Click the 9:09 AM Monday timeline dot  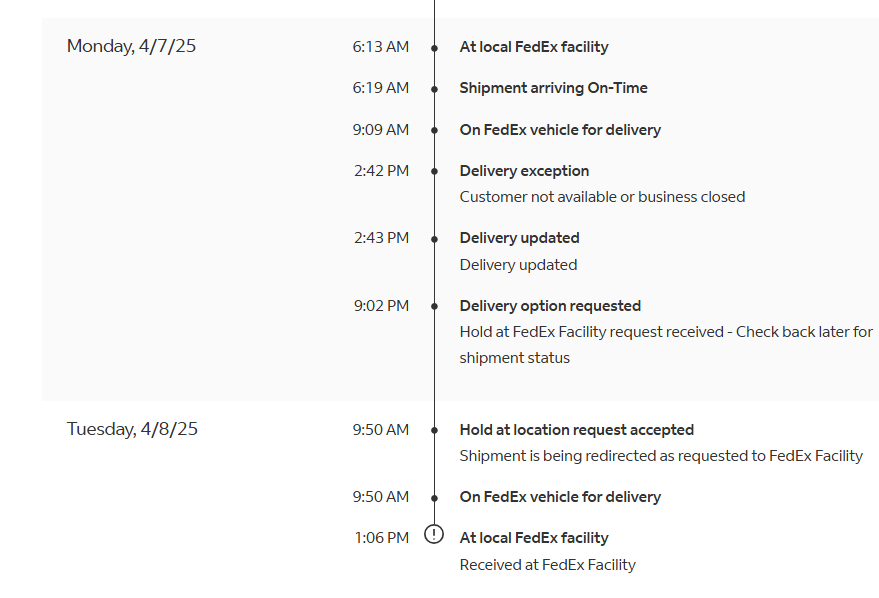[x=434, y=130]
